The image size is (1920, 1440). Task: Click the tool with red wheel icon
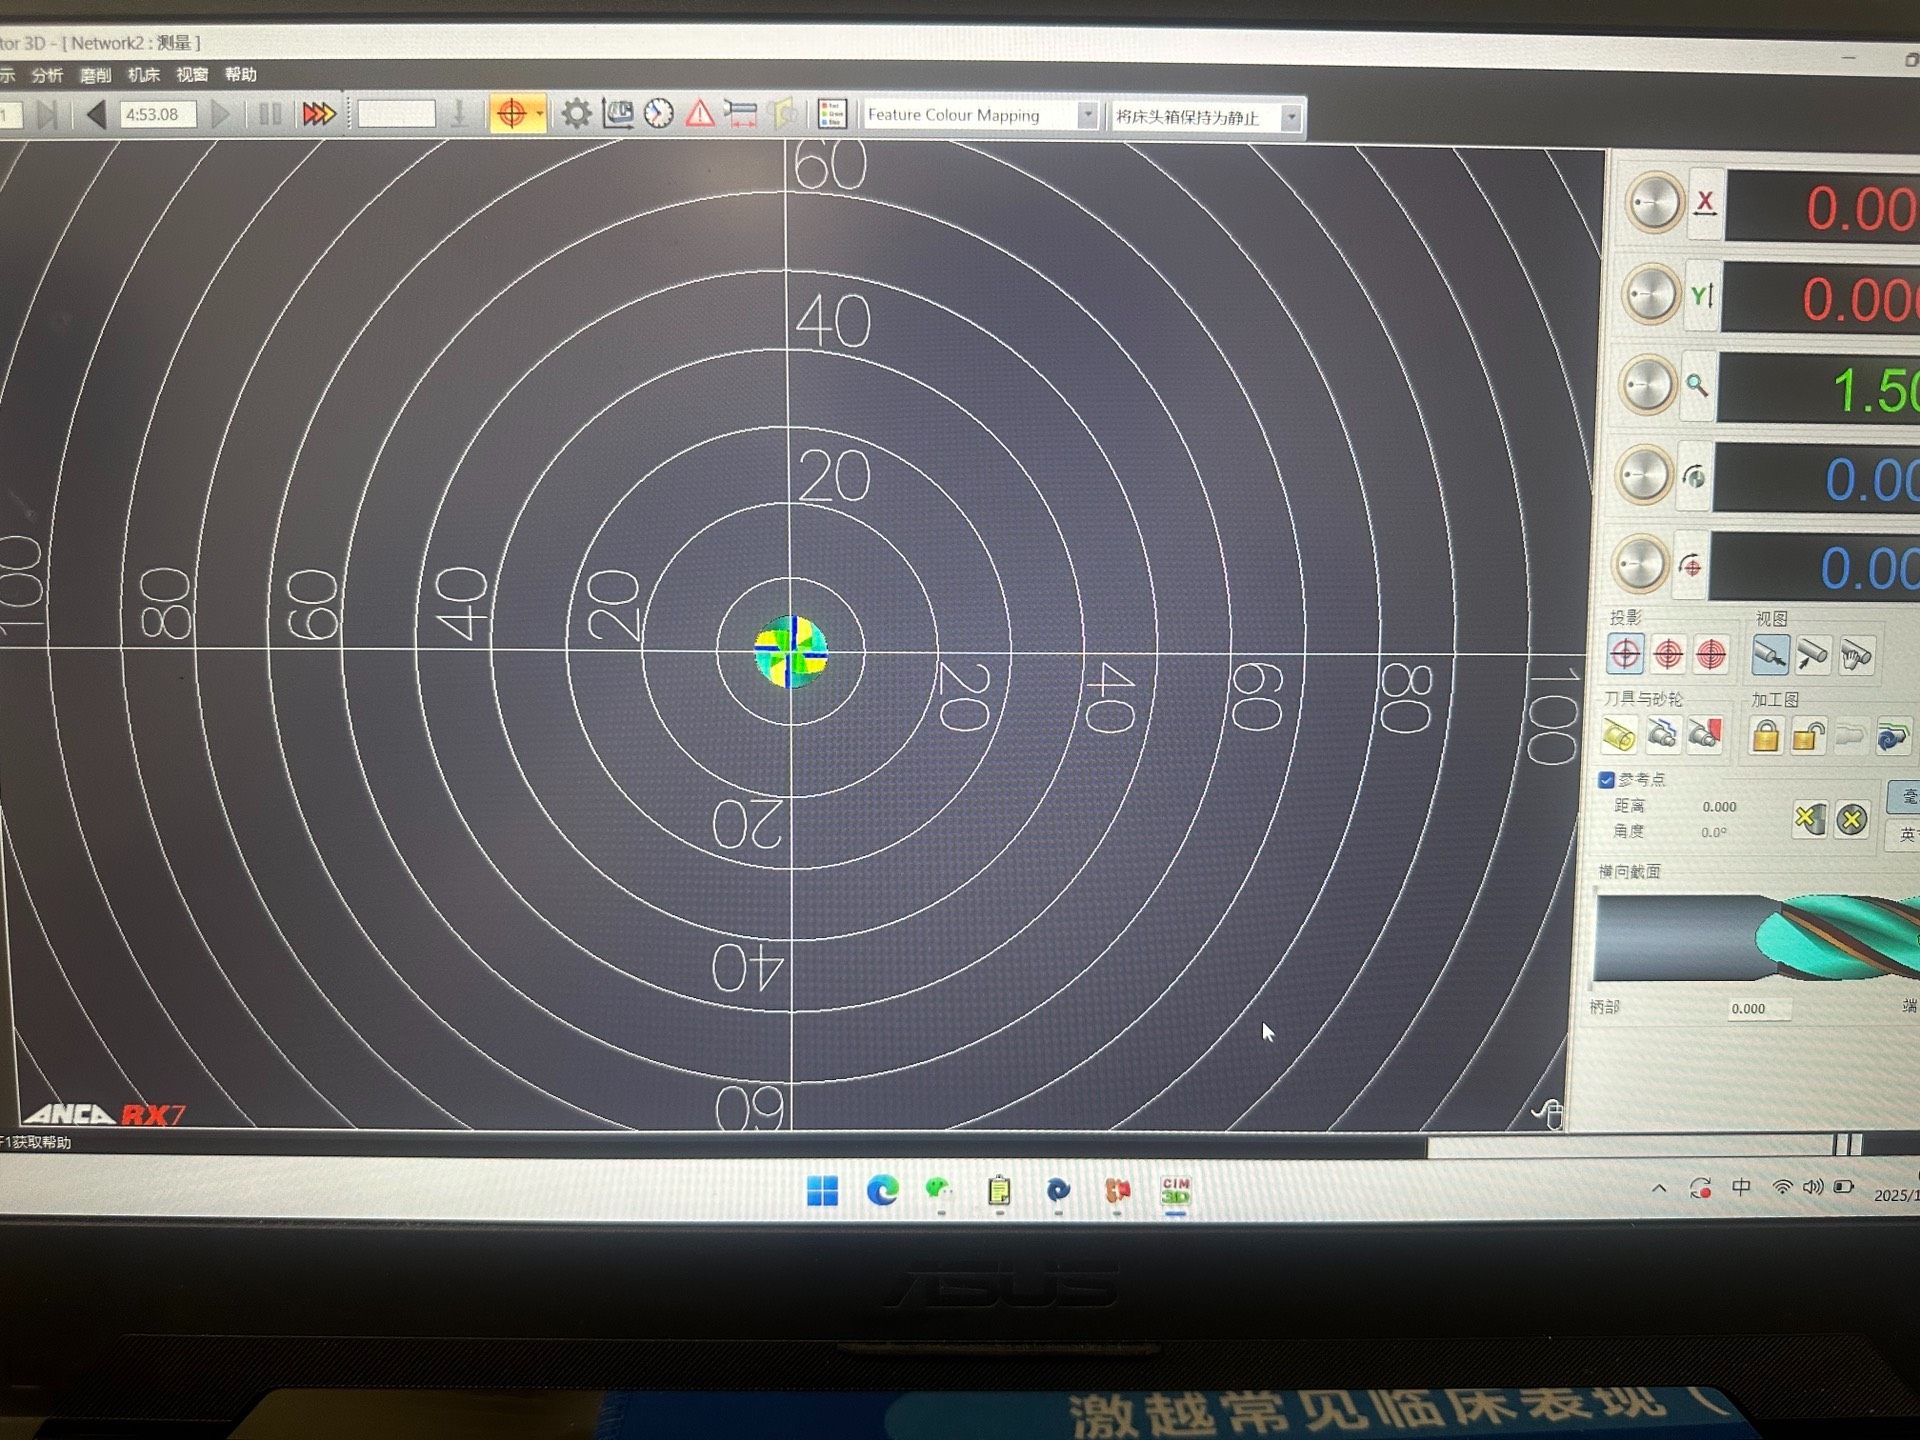(1705, 736)
